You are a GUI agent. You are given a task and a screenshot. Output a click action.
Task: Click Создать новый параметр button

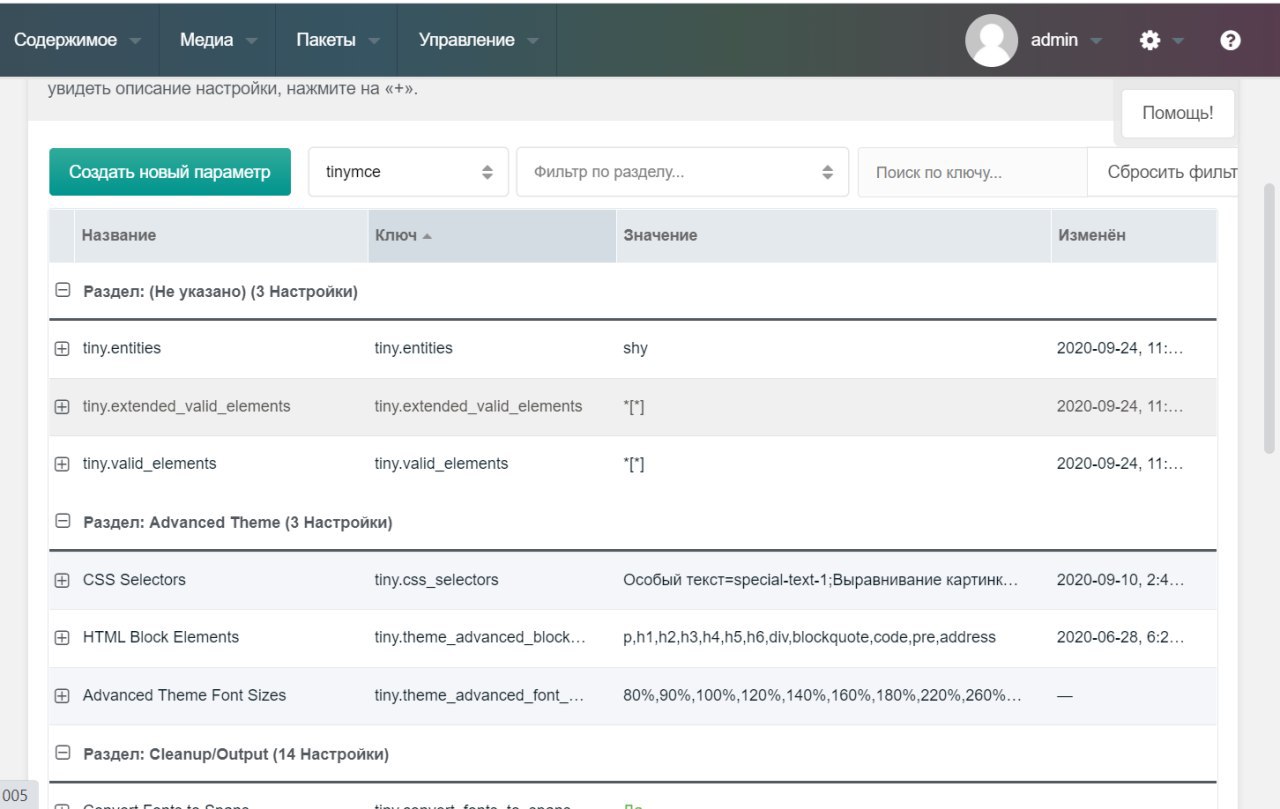coord(170,172)
